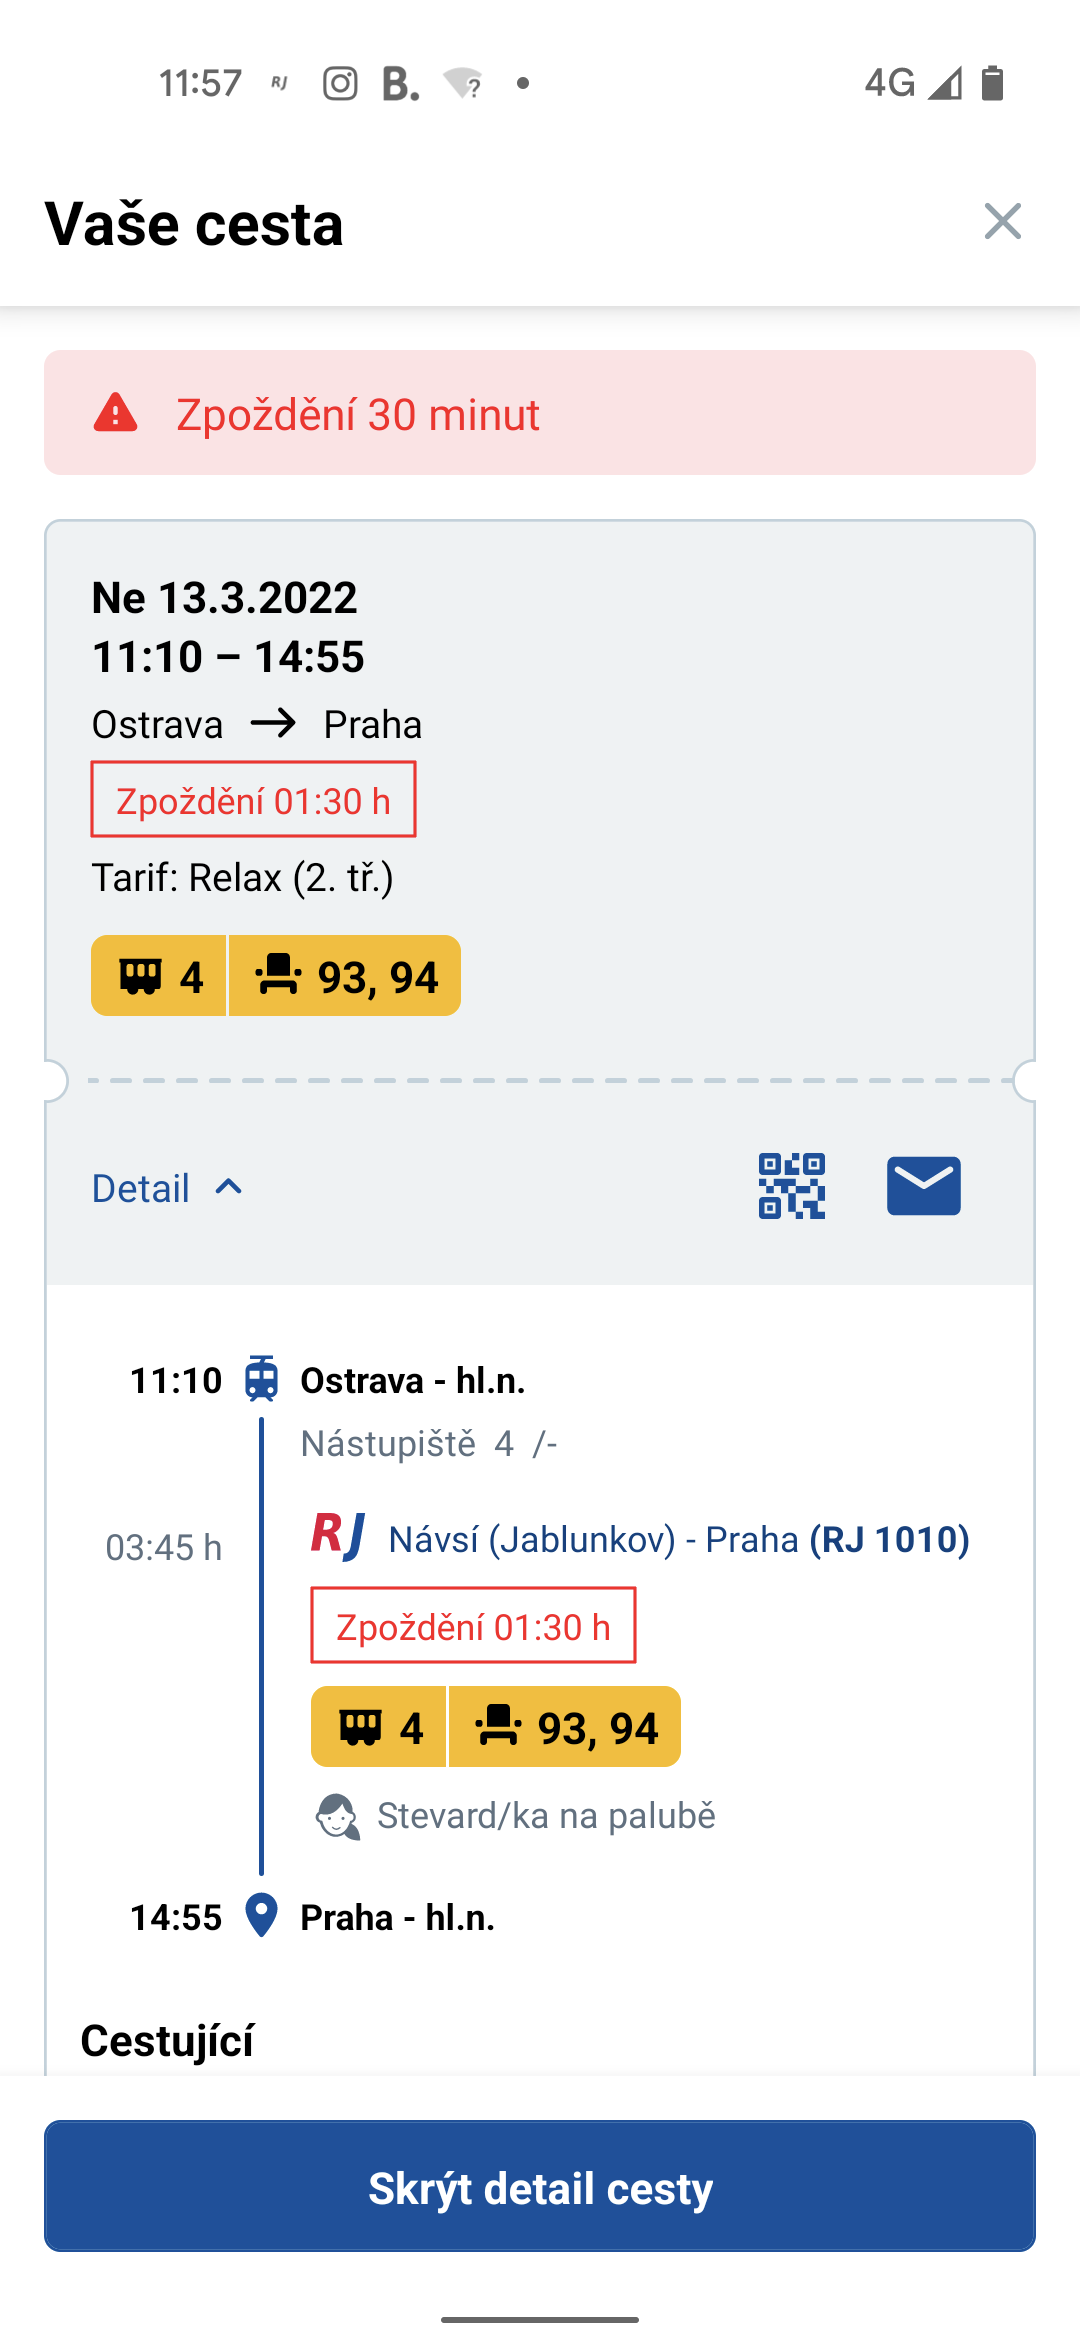The width and height of the screenshot is (1080, 2340).
Task: Tap the Instagram icon in status bar
Action: pos(340,83)
